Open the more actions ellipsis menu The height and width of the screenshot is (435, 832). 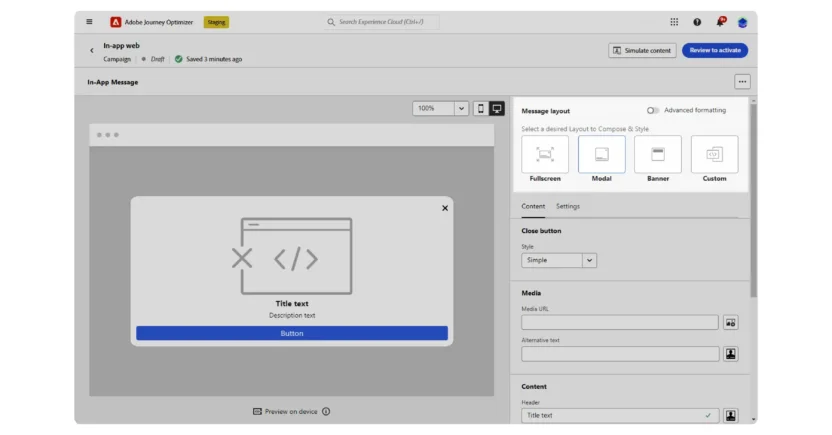click(741, 82)
